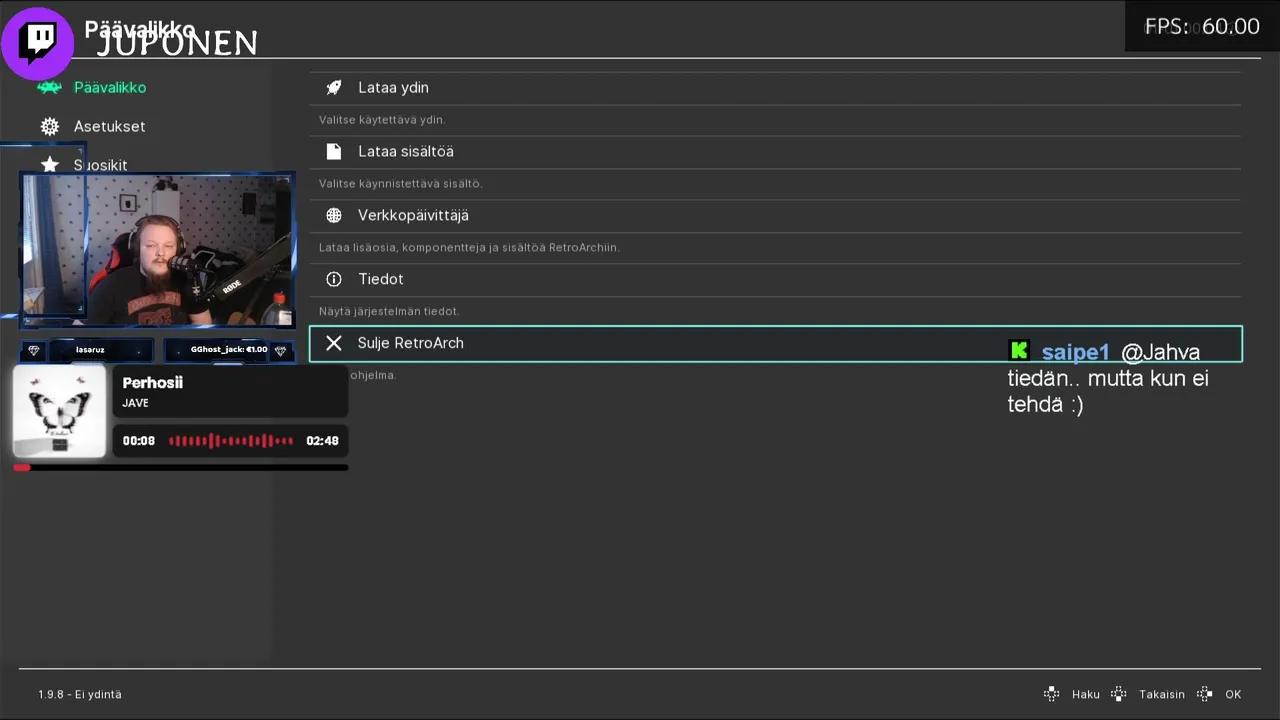Click the OK d-pad icon
Screen dimensions: 1280x720
(1205, 694)
